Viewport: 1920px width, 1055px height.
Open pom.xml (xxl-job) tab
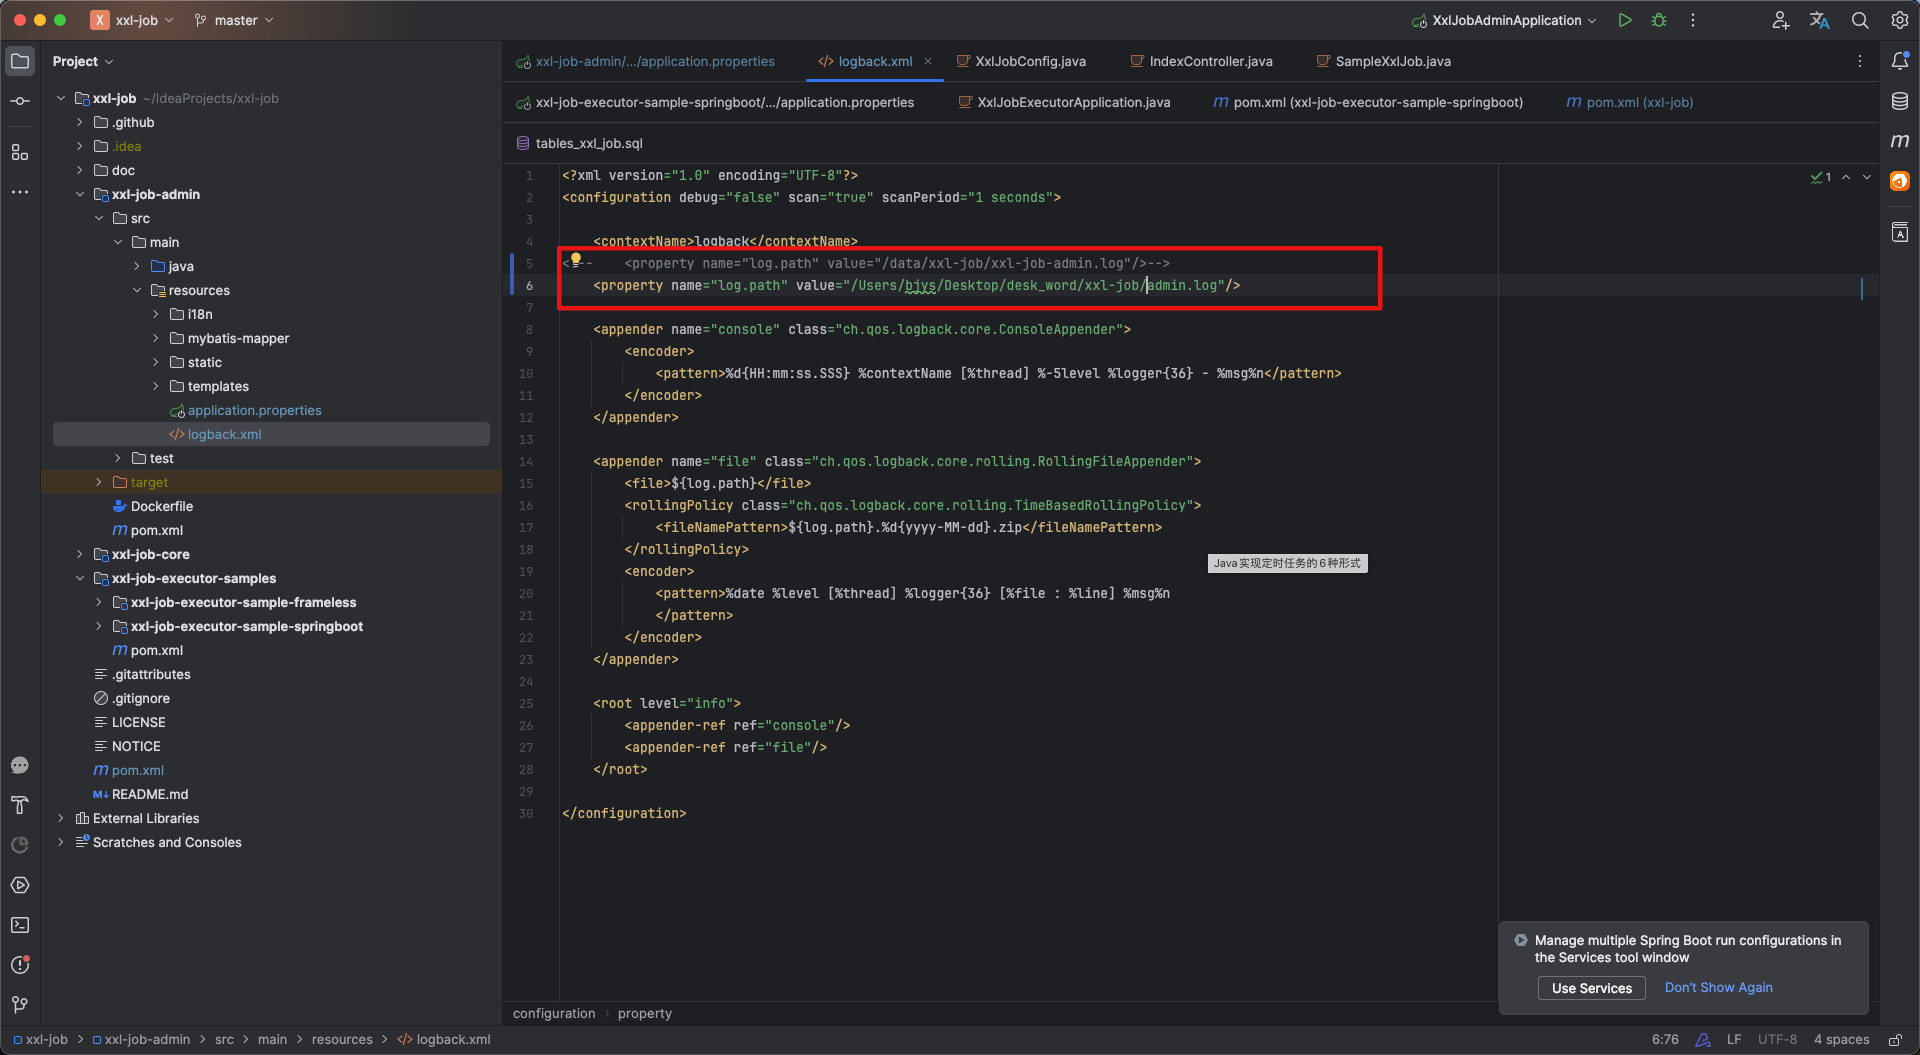click(1629, 102)
